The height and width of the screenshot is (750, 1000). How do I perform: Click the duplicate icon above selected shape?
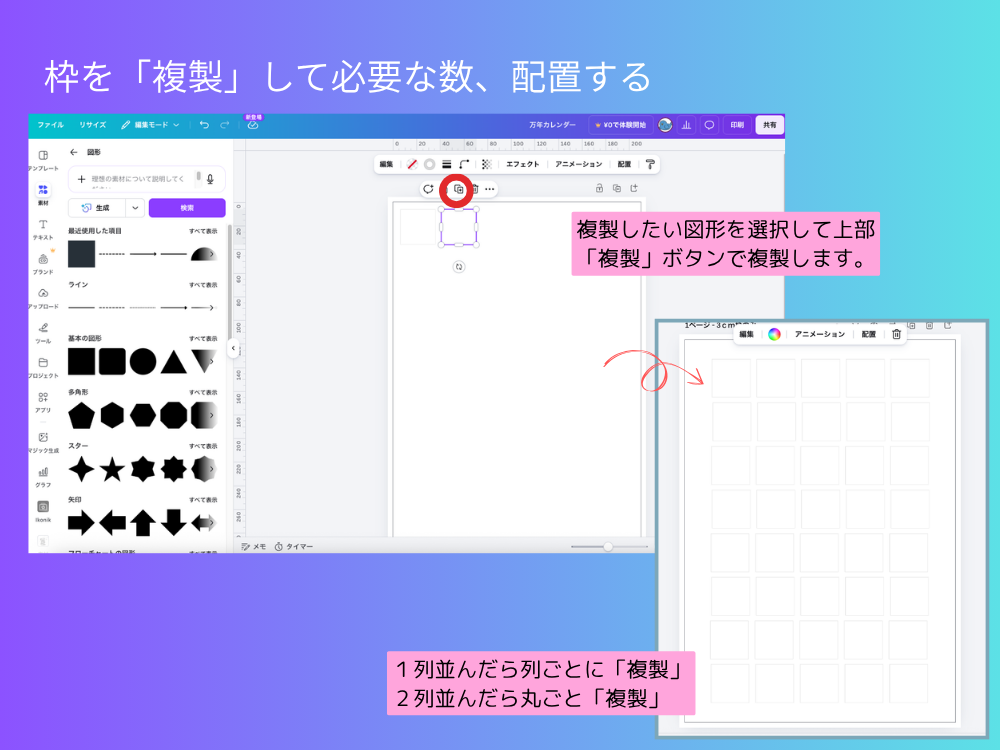click(x=458, y=189)
